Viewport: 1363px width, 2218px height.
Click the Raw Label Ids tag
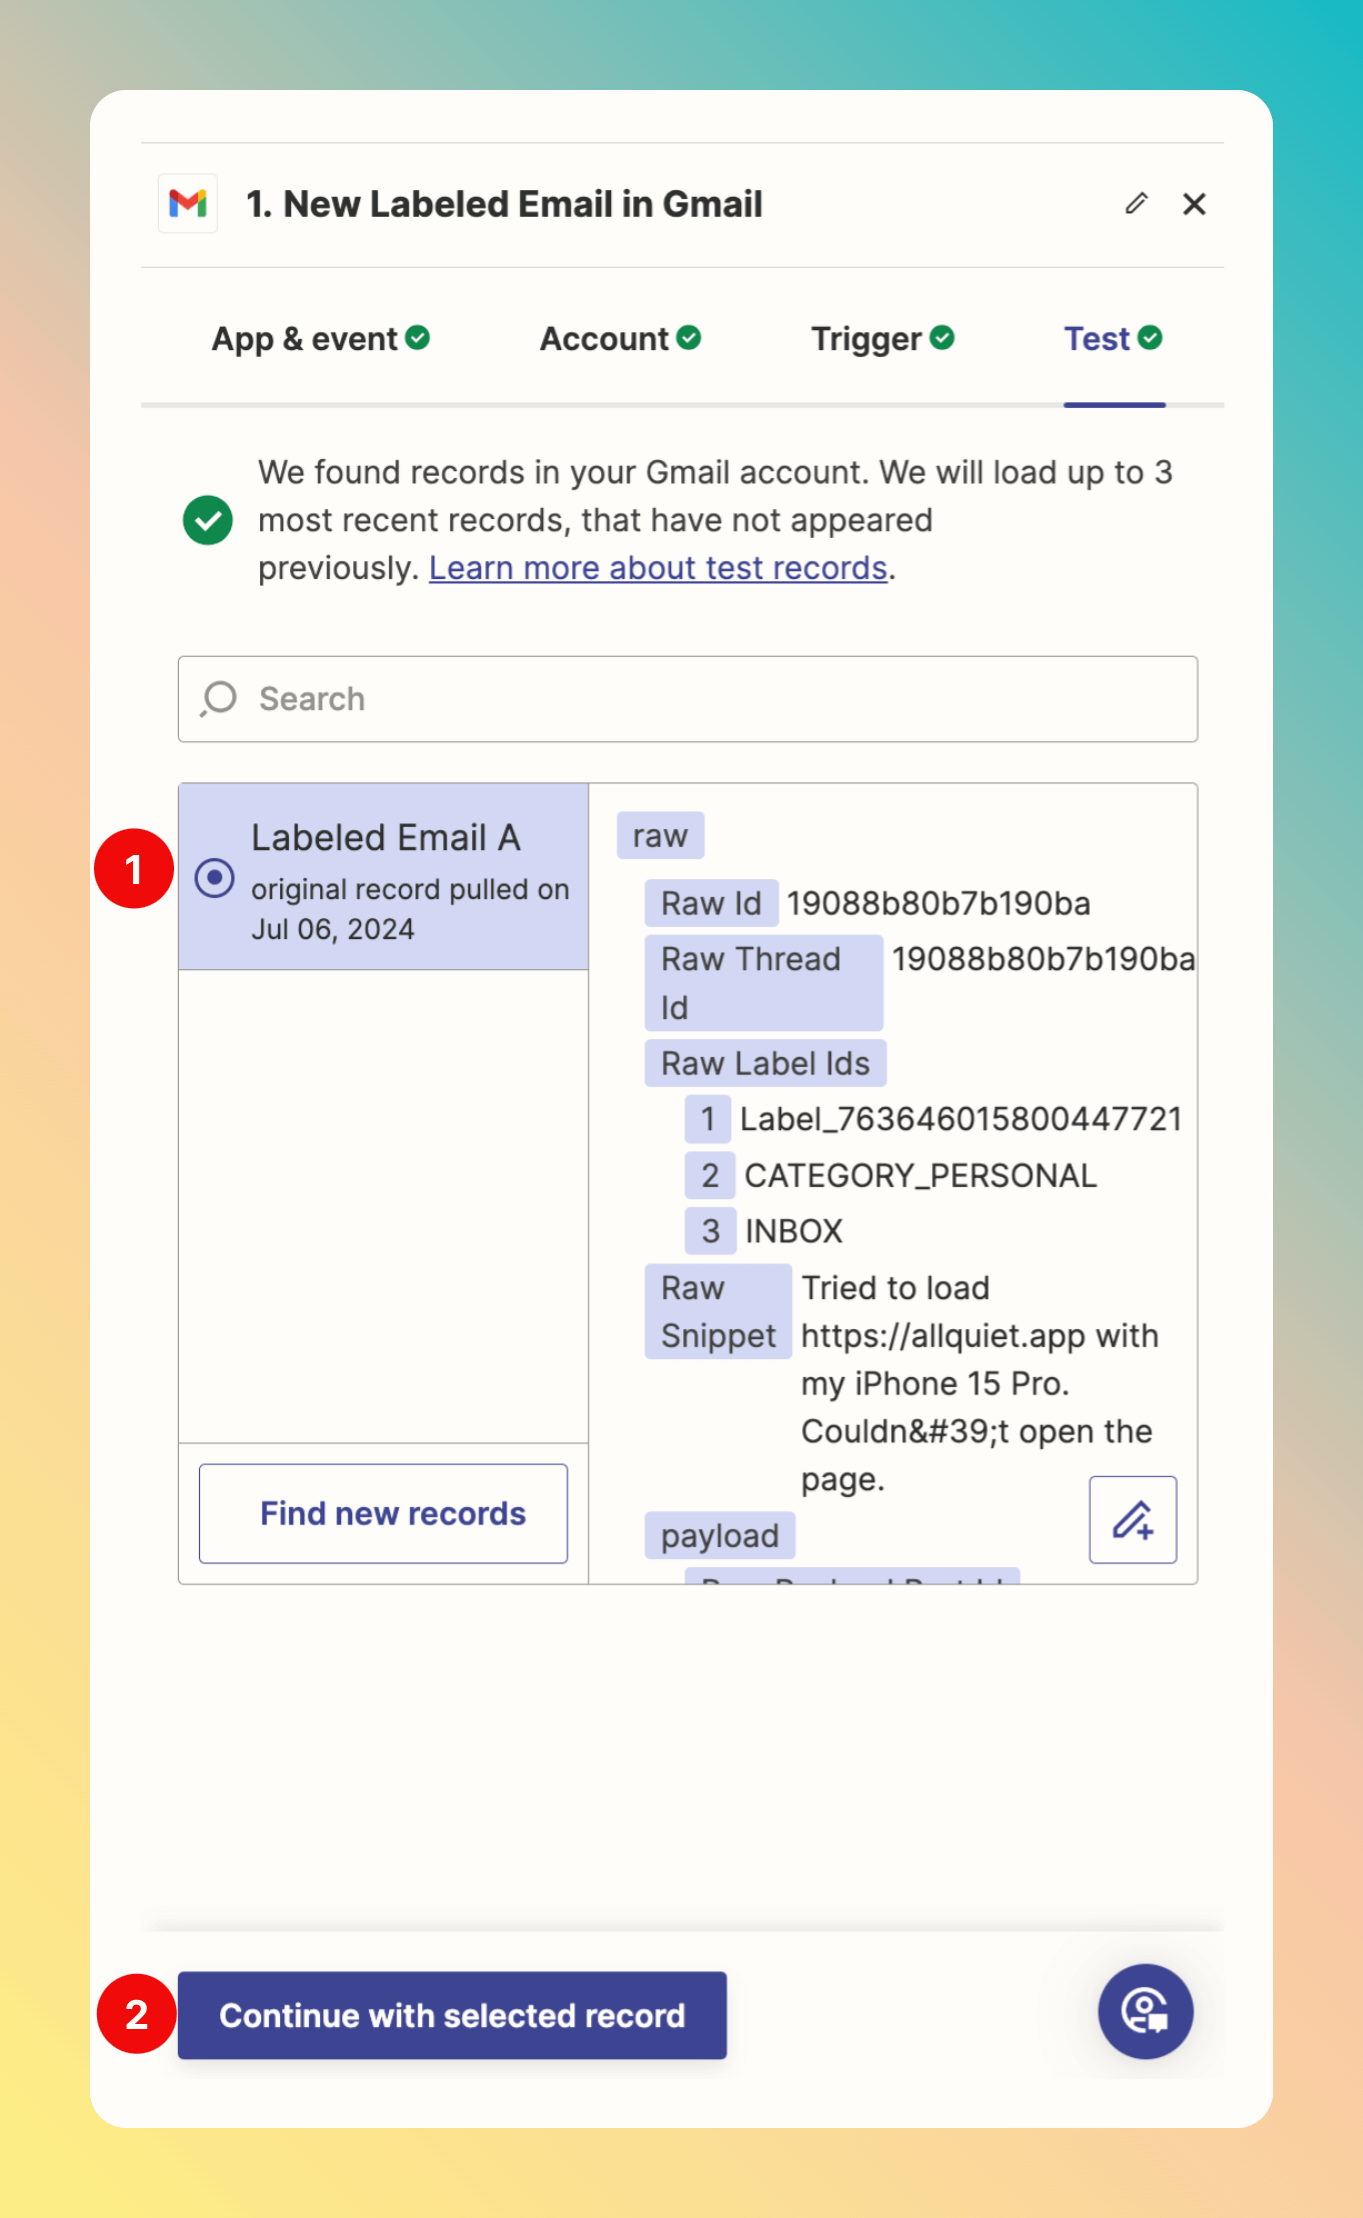tap(765, 1063)
